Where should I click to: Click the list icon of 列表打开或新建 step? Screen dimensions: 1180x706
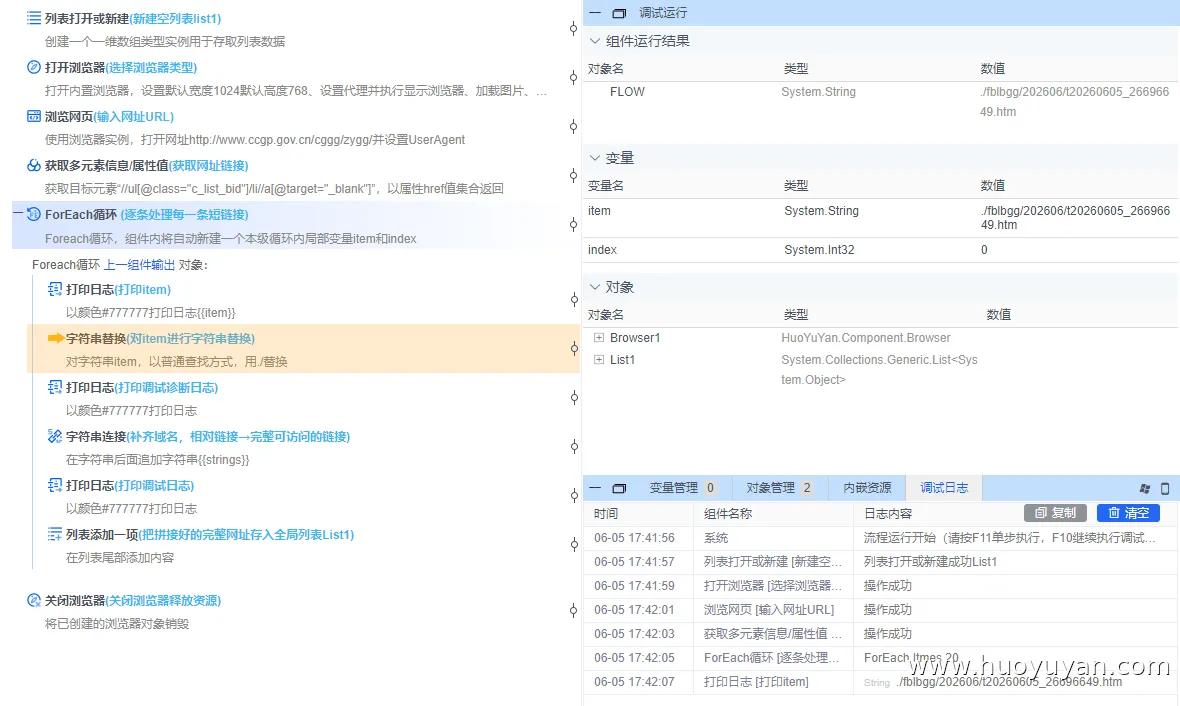click(34, 18)
